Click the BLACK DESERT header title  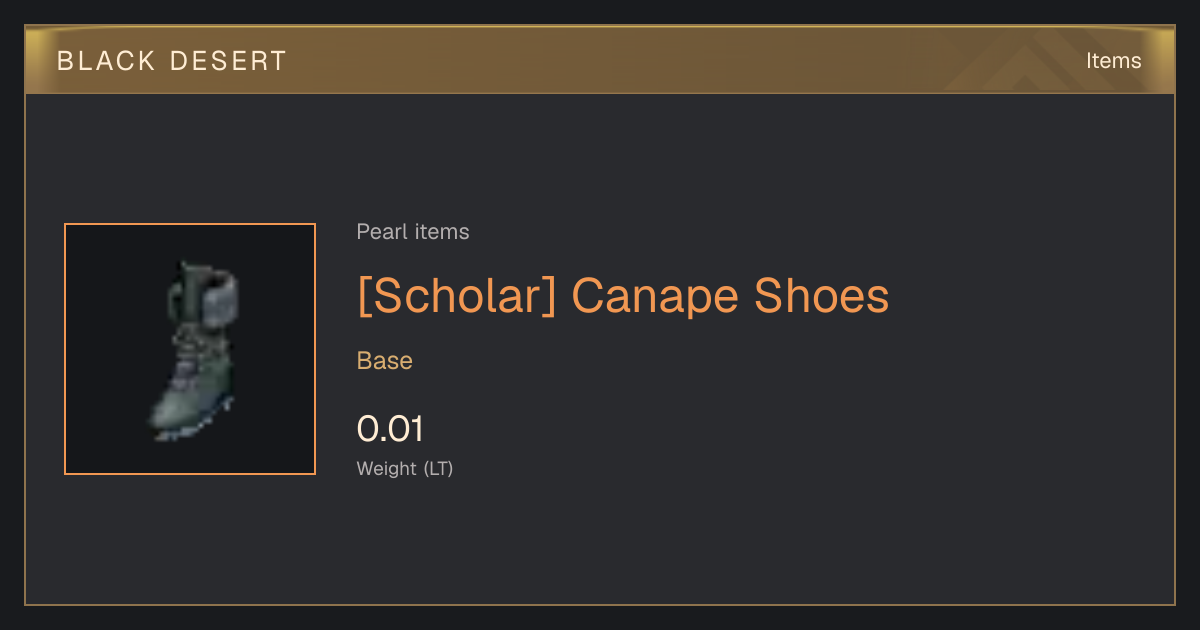click(172, 61)
